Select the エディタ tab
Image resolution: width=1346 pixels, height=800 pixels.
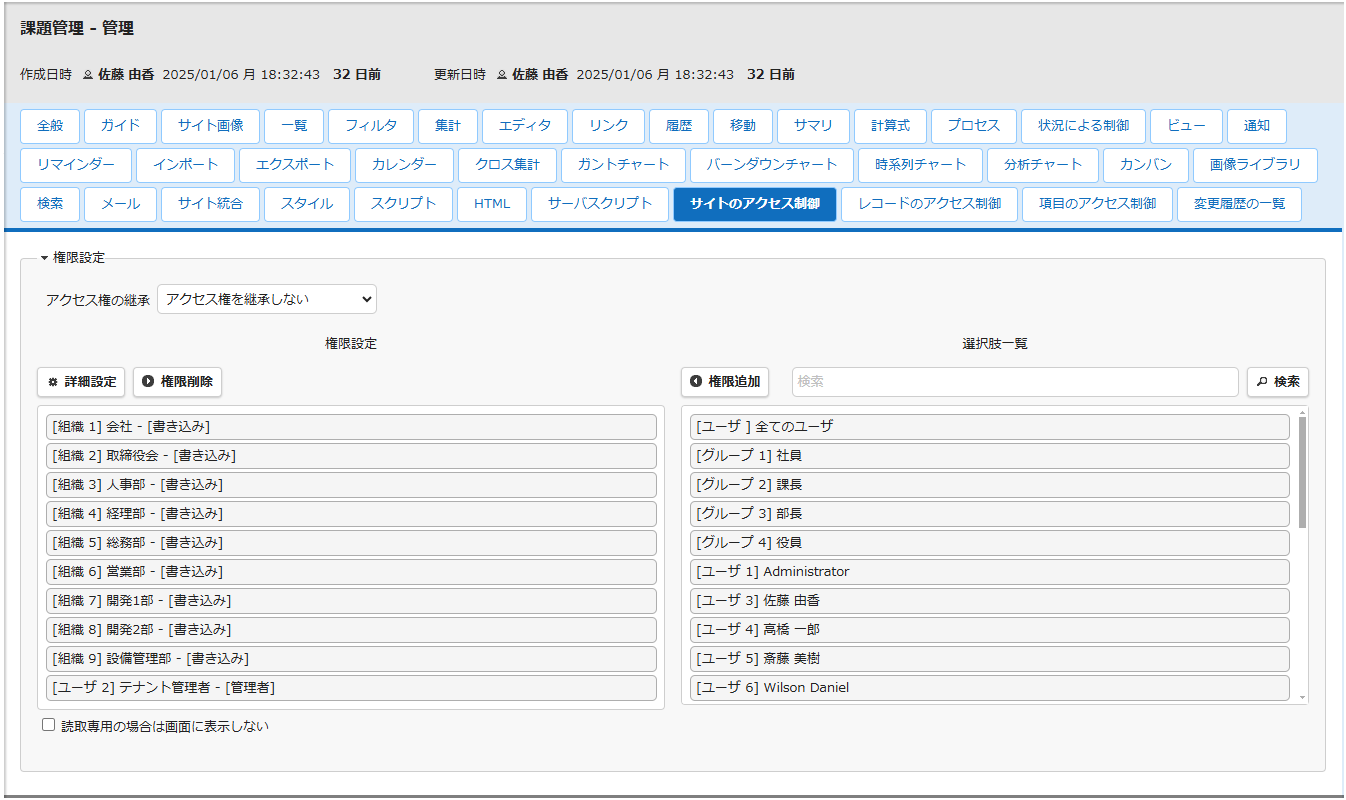[x=525, y=126]
